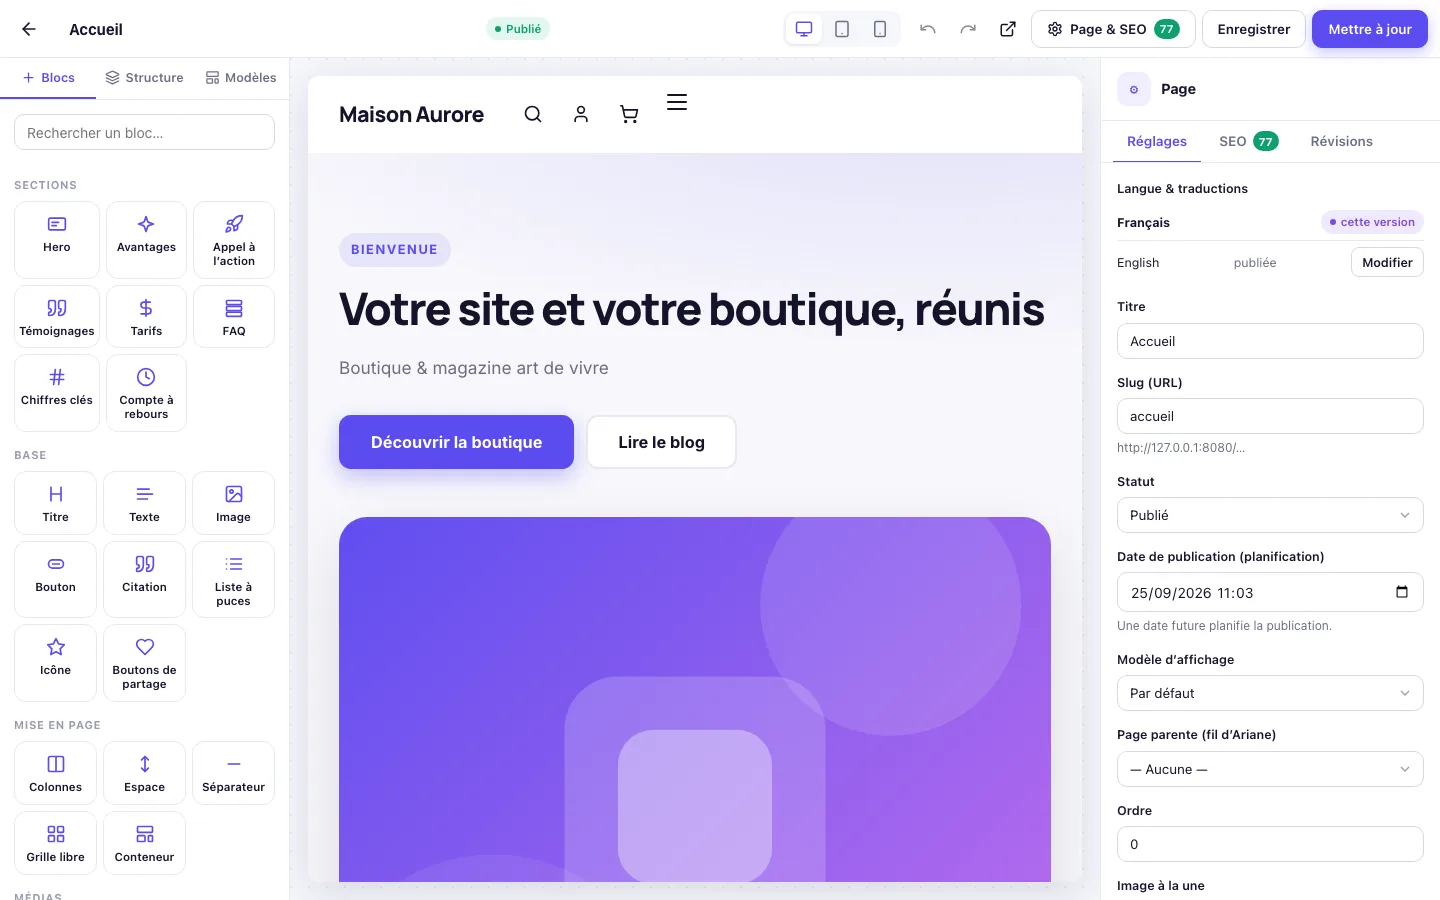Add the Appel à l'action block
Image resolution: width=1440 pixels, height=900 pixels.
tap(234, 240)
